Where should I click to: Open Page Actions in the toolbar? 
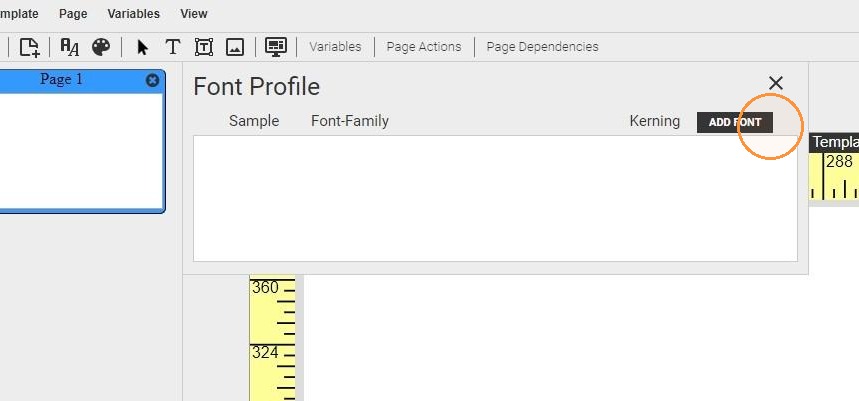(x=424, y=47)
